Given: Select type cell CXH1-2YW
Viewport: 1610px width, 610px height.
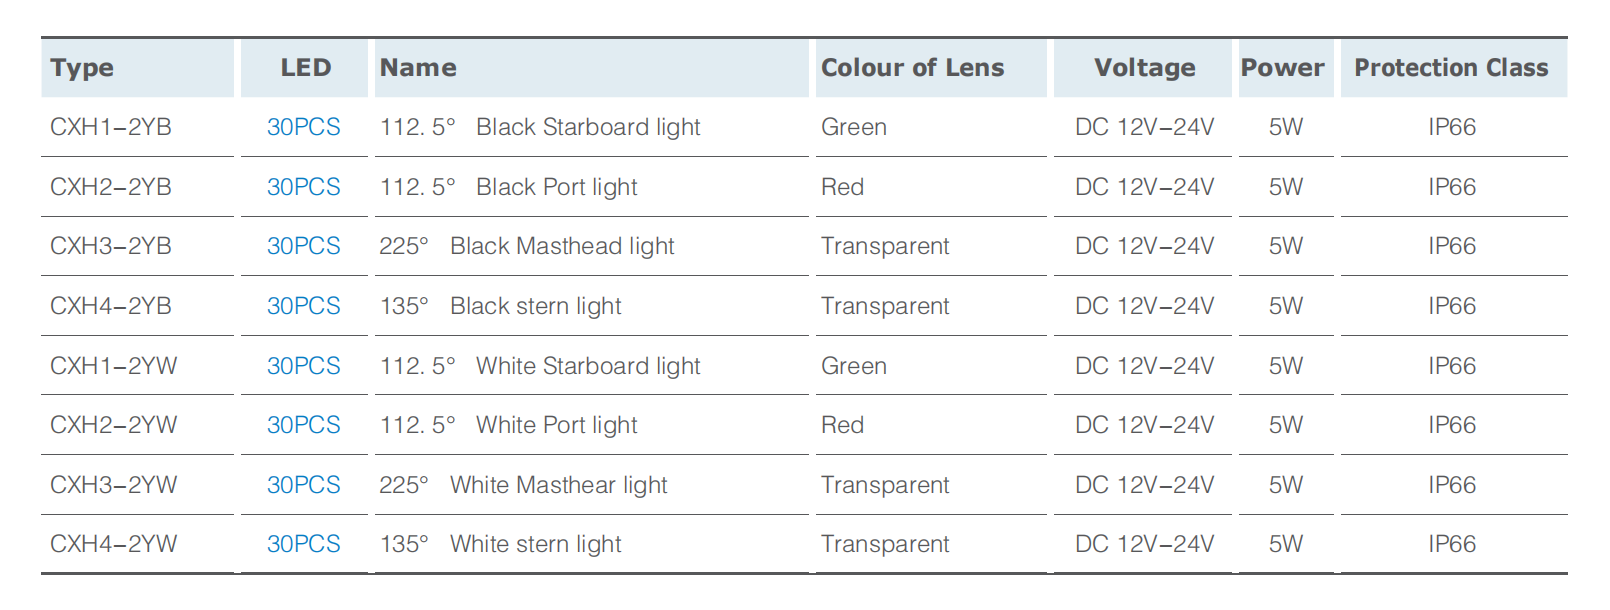Looking at the screenshot, I should coord(114,366).
